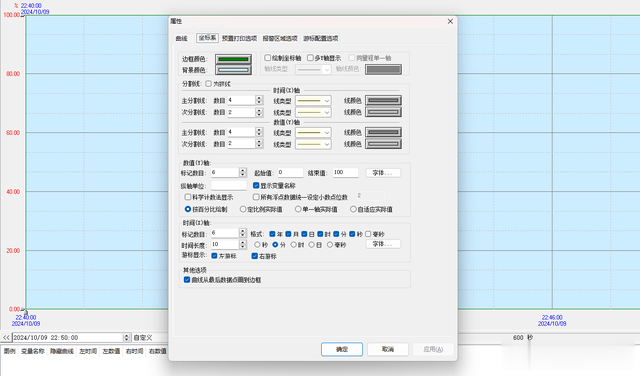Open the 曲线 tab
Viewport: 640px width, 376px height.
pyautogui.click(x=181, y=38)
